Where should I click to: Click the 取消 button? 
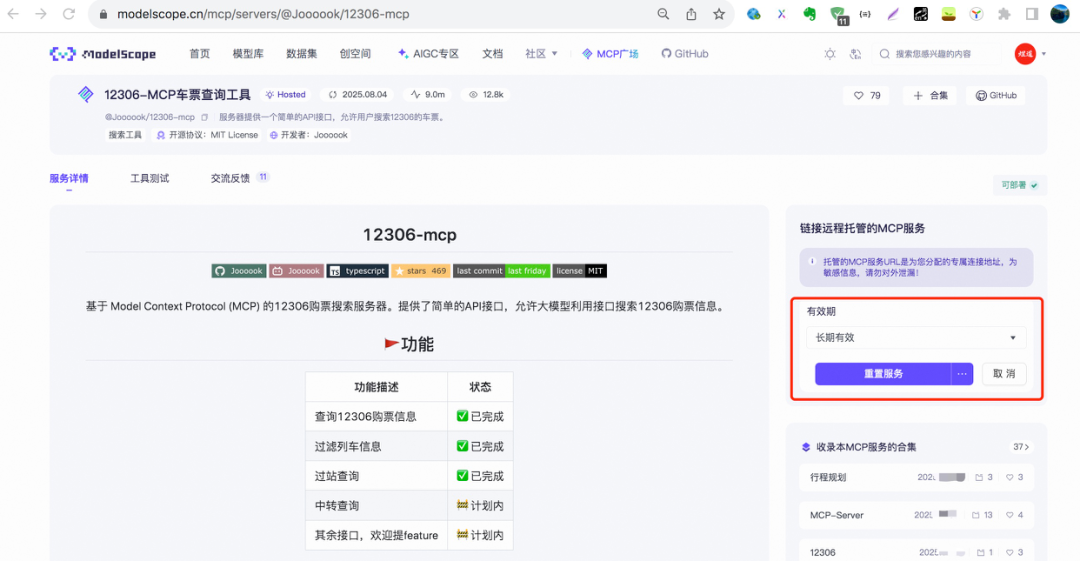click(1004, 374)
